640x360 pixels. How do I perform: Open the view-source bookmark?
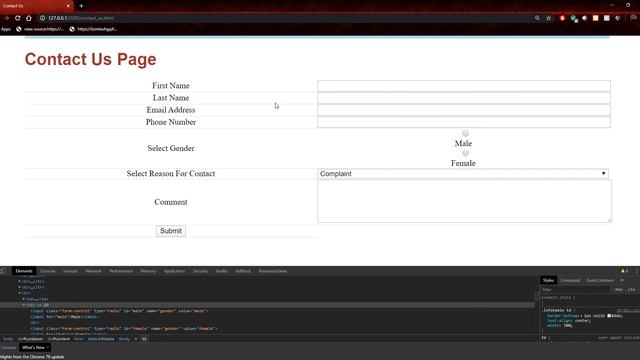tap(40, 29)
